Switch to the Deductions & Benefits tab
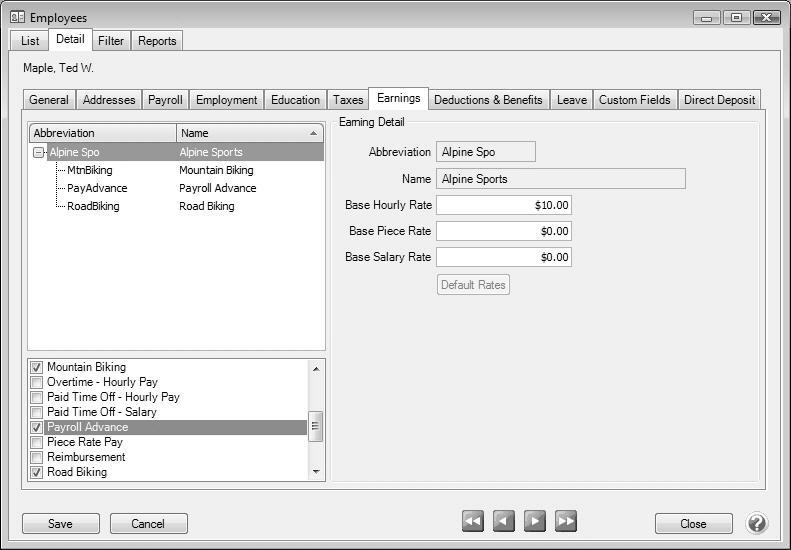The width and height of the screenshot is (791, 550). 488,100
